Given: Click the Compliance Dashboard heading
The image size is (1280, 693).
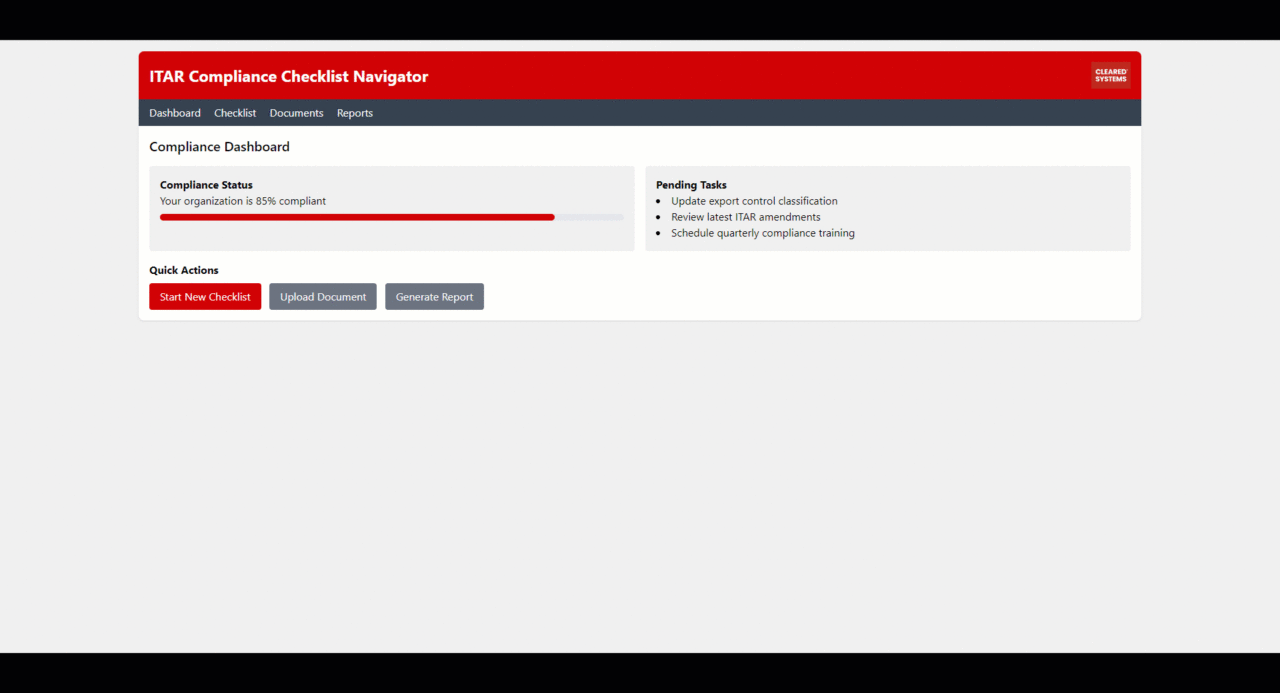Looking at the screenshot, I should point(219,147).
